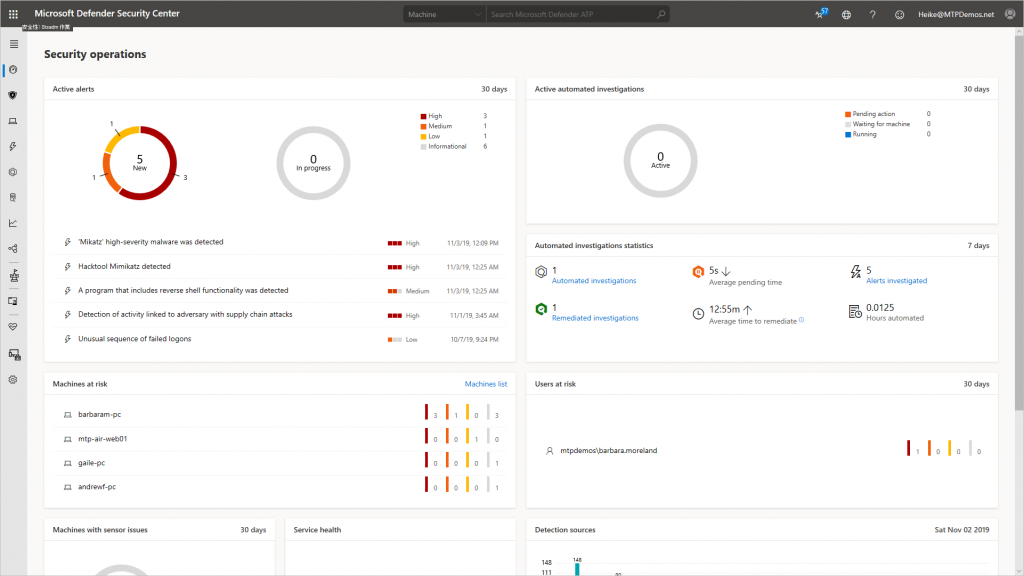Viewport: 1024px width, 576px height.
Task: Open the Automated investigations link
Action: coord(594,281)
